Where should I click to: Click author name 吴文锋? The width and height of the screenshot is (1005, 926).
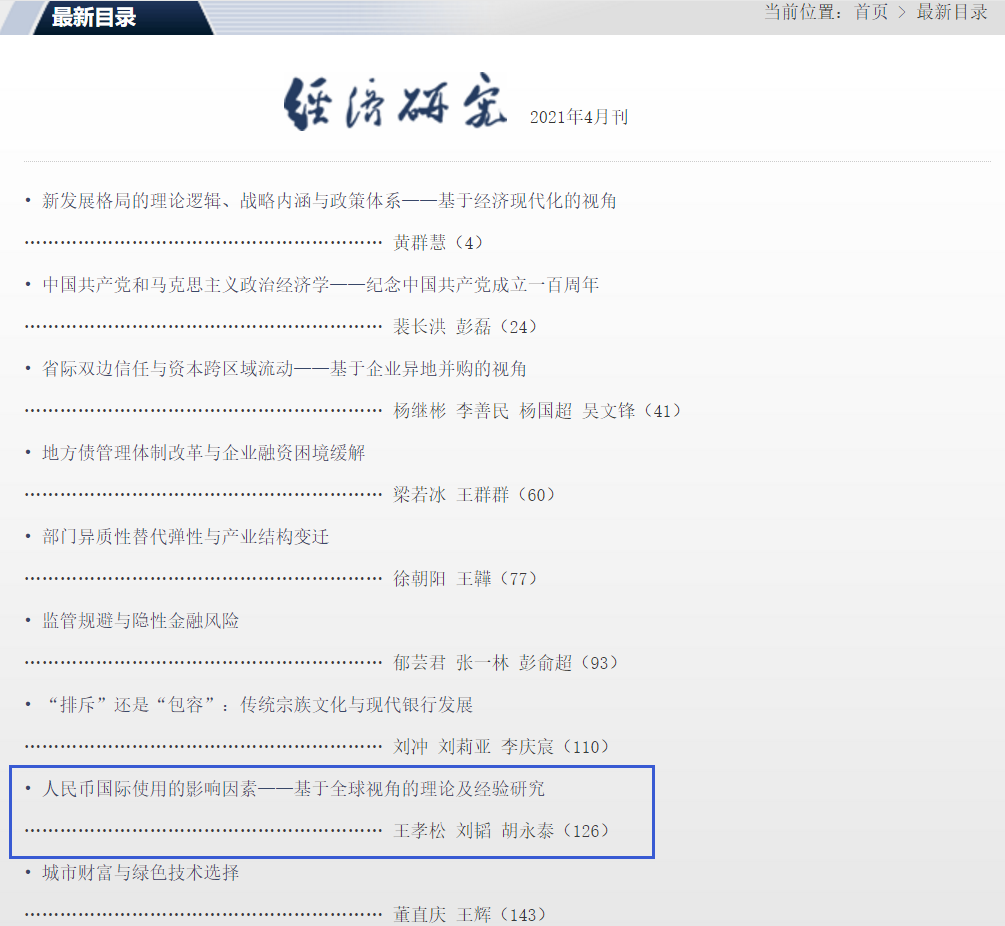click(x=608, y=411)
